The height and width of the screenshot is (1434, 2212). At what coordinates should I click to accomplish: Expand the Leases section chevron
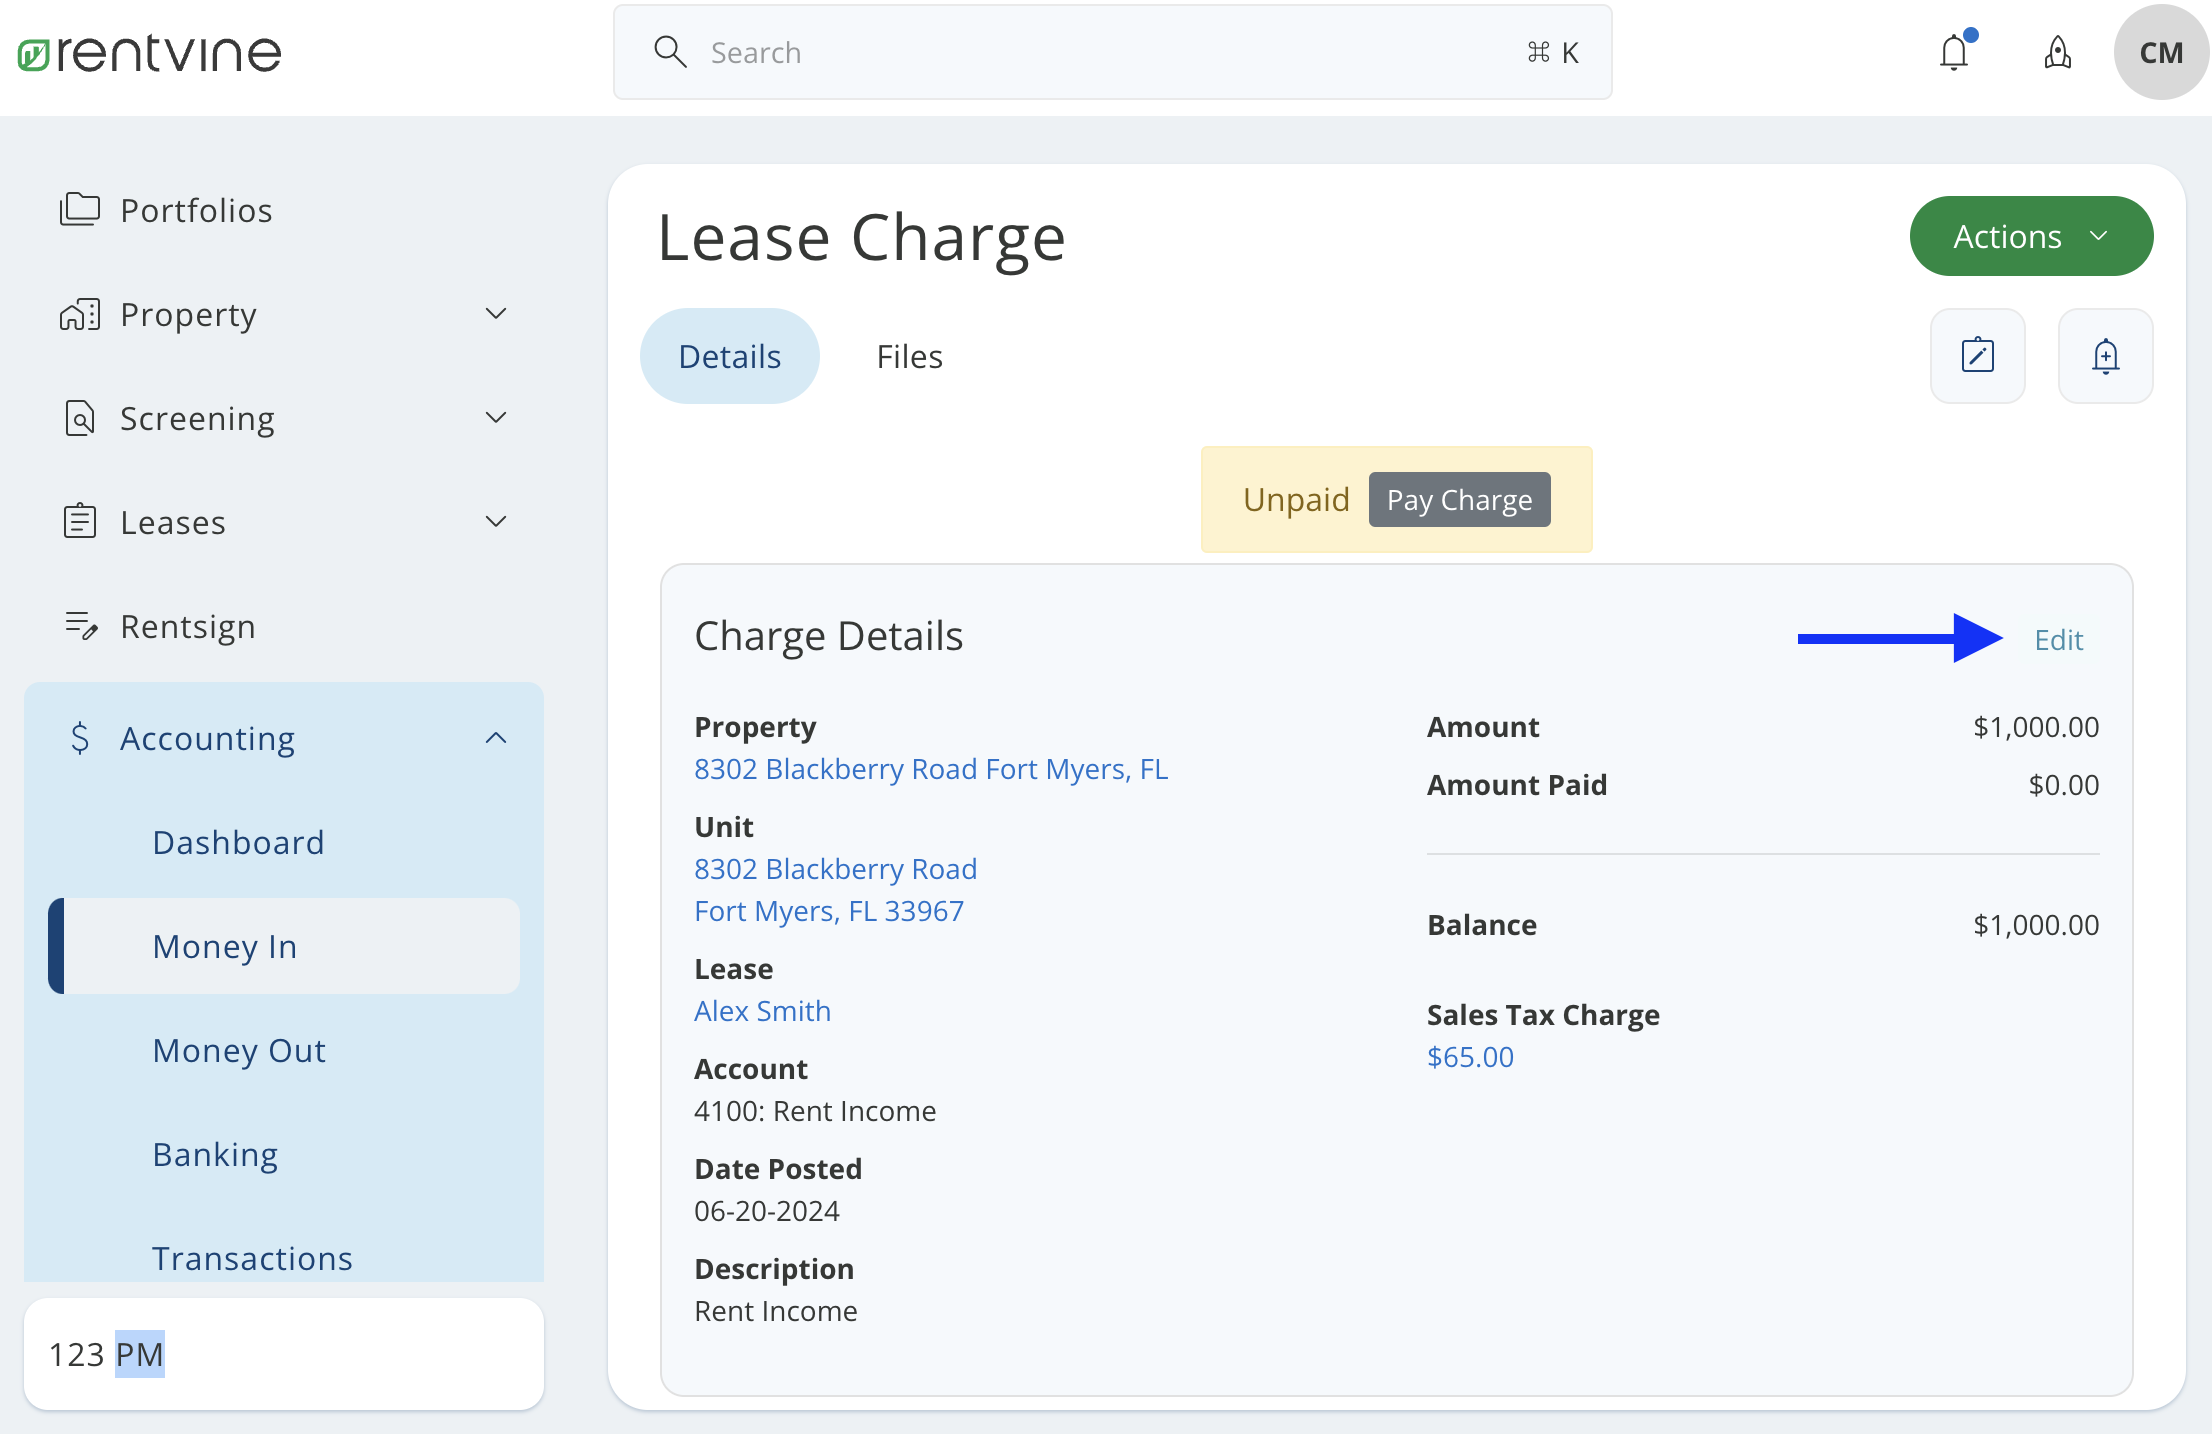pos(496,521)
